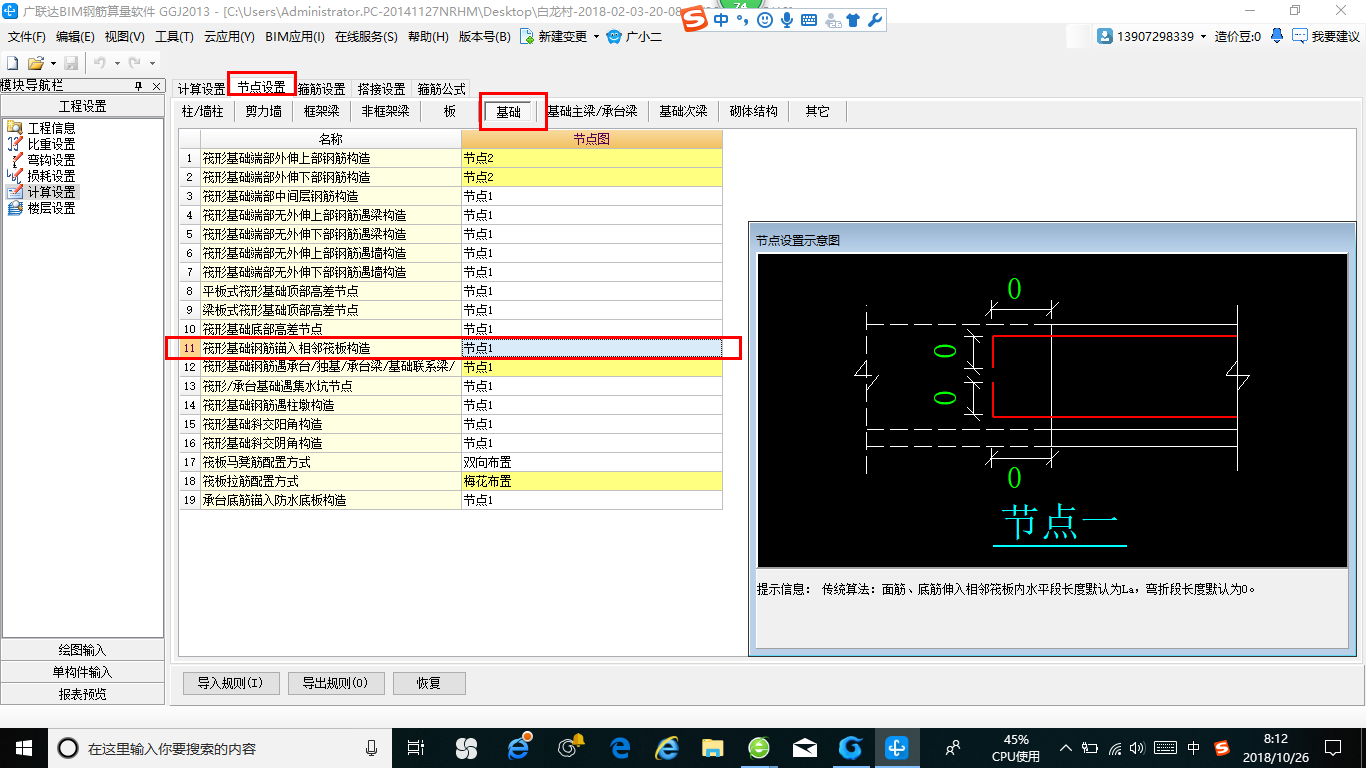The width and height of the screenshot is (1366, 768).
Task: Expand the 报表预览 navigation section
Action: pos(82,694)
